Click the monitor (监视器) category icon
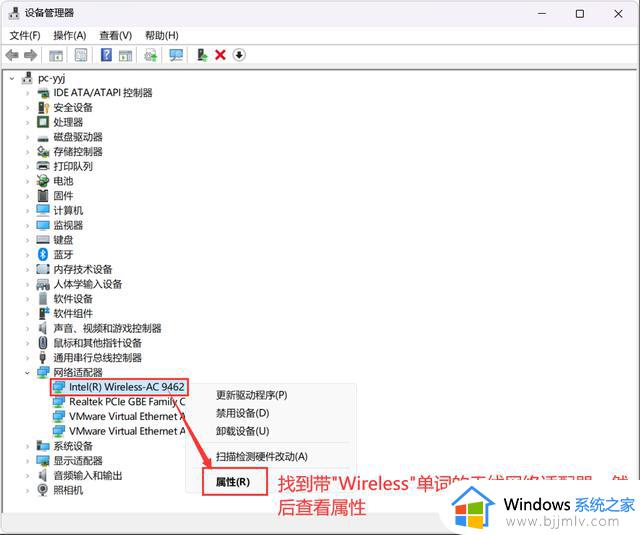 pos(43,225)
